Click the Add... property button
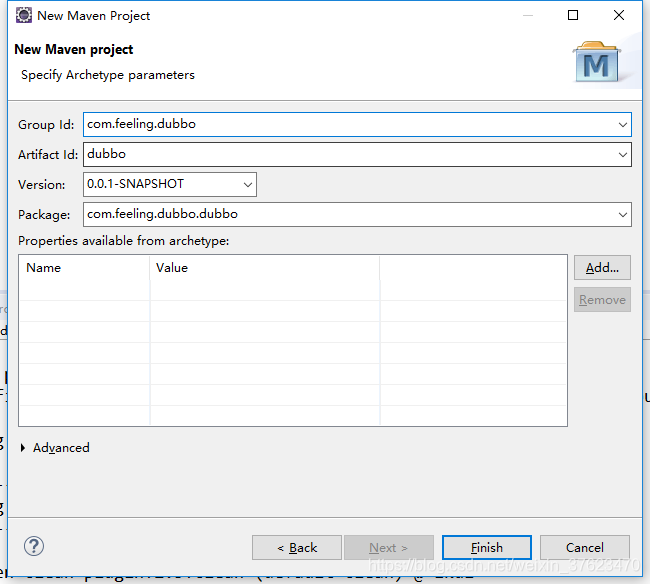Screen dimensions: 650x584 tap(602, 268)
